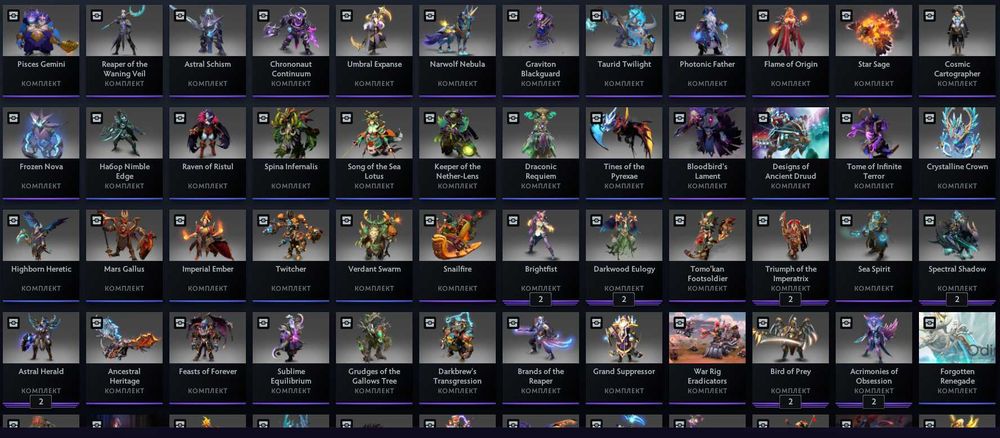The height and width of the screenshot is (438, 1000).
Task: Select the Star Sage set thumbnail
Action: click(x=874, y=31)
